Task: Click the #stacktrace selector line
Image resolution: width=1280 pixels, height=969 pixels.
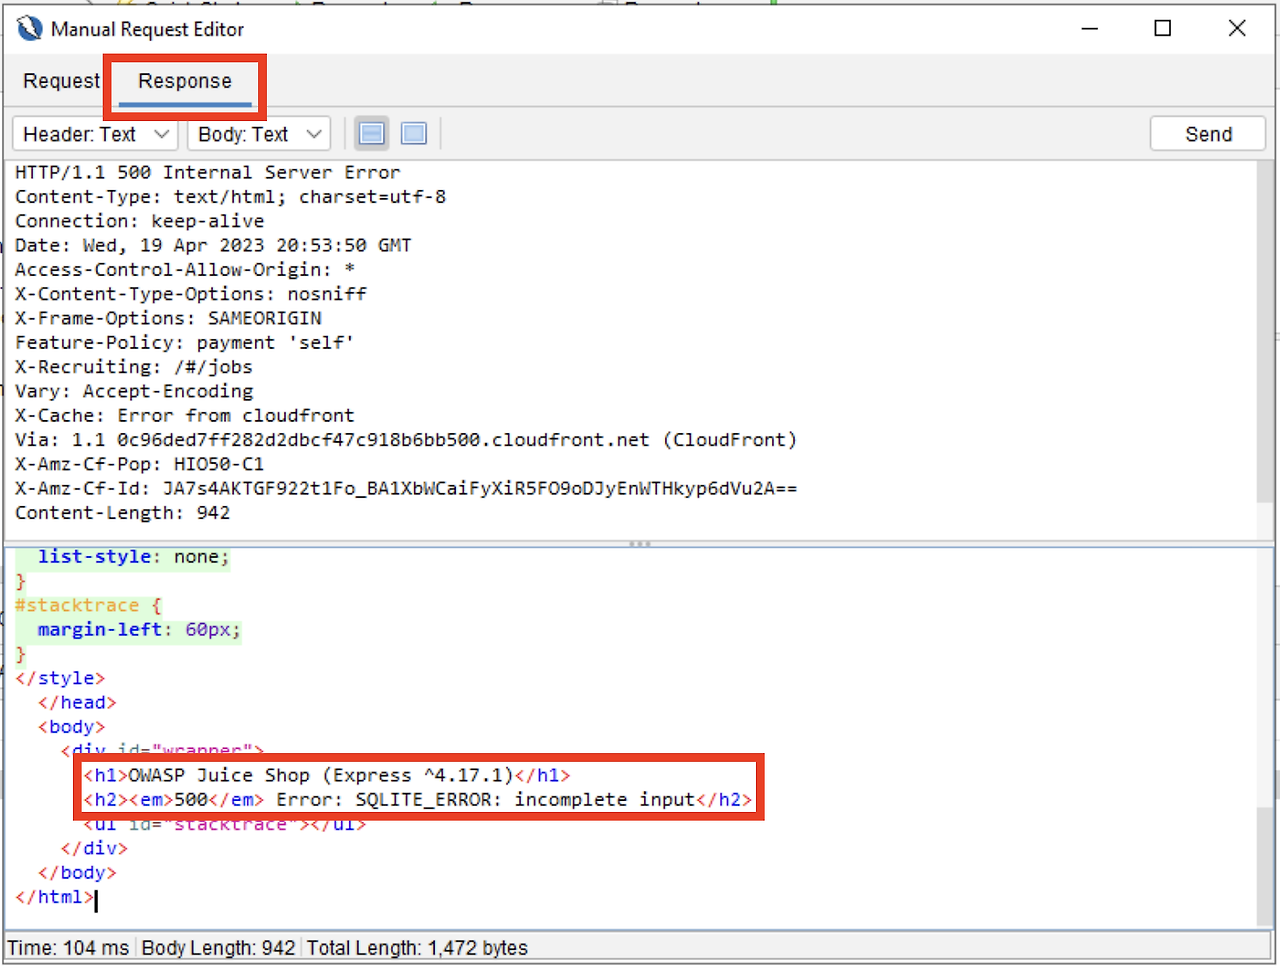Action: point(88,605)
